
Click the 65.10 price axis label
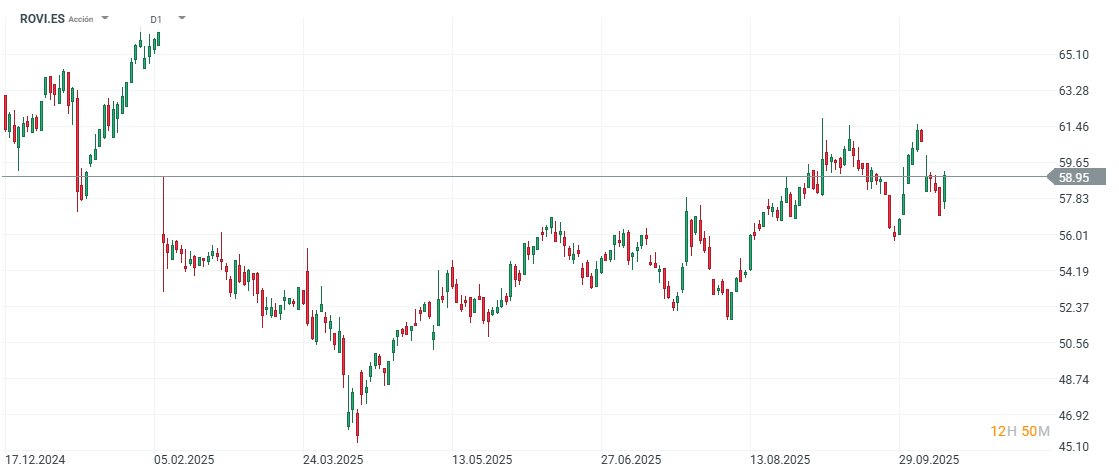click(1073, 55)
